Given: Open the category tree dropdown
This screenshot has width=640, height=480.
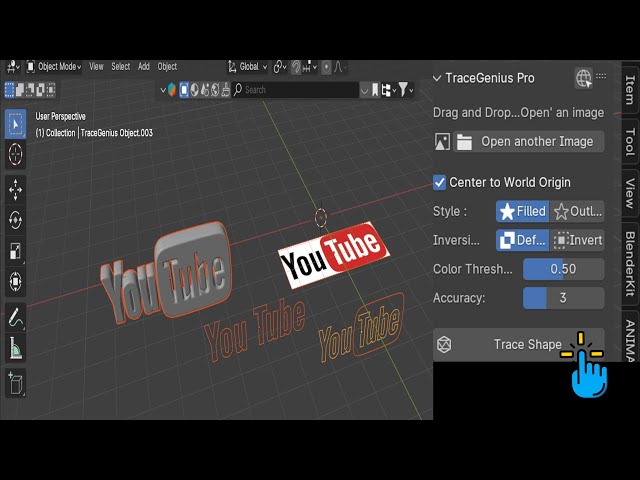Looking at the screenshot, I should click(388, 90).
